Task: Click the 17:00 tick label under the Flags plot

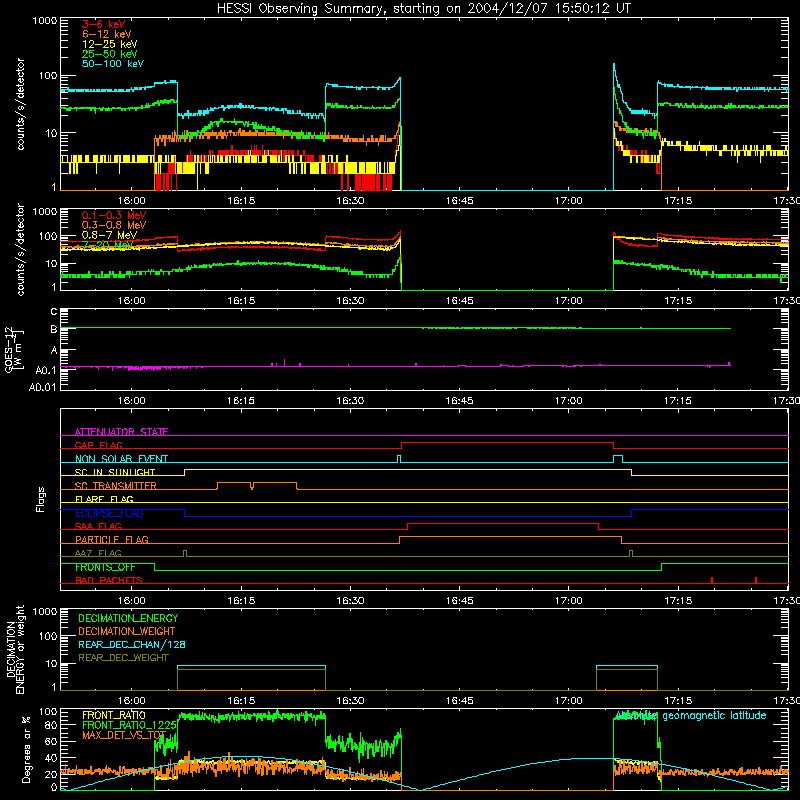Action: pos(568,601)
